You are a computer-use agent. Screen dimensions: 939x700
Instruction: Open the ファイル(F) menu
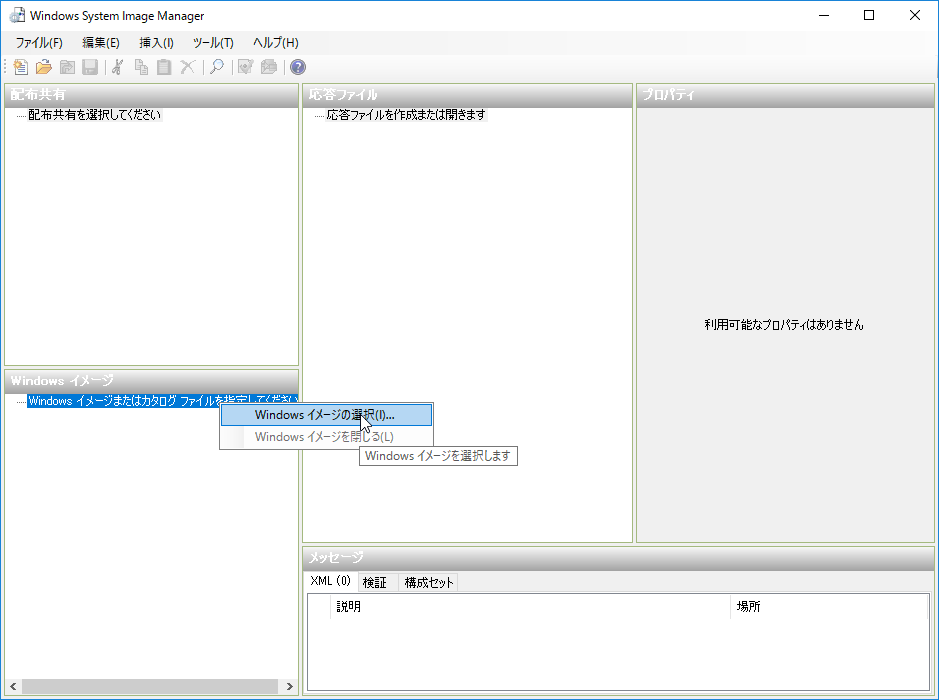39,43
